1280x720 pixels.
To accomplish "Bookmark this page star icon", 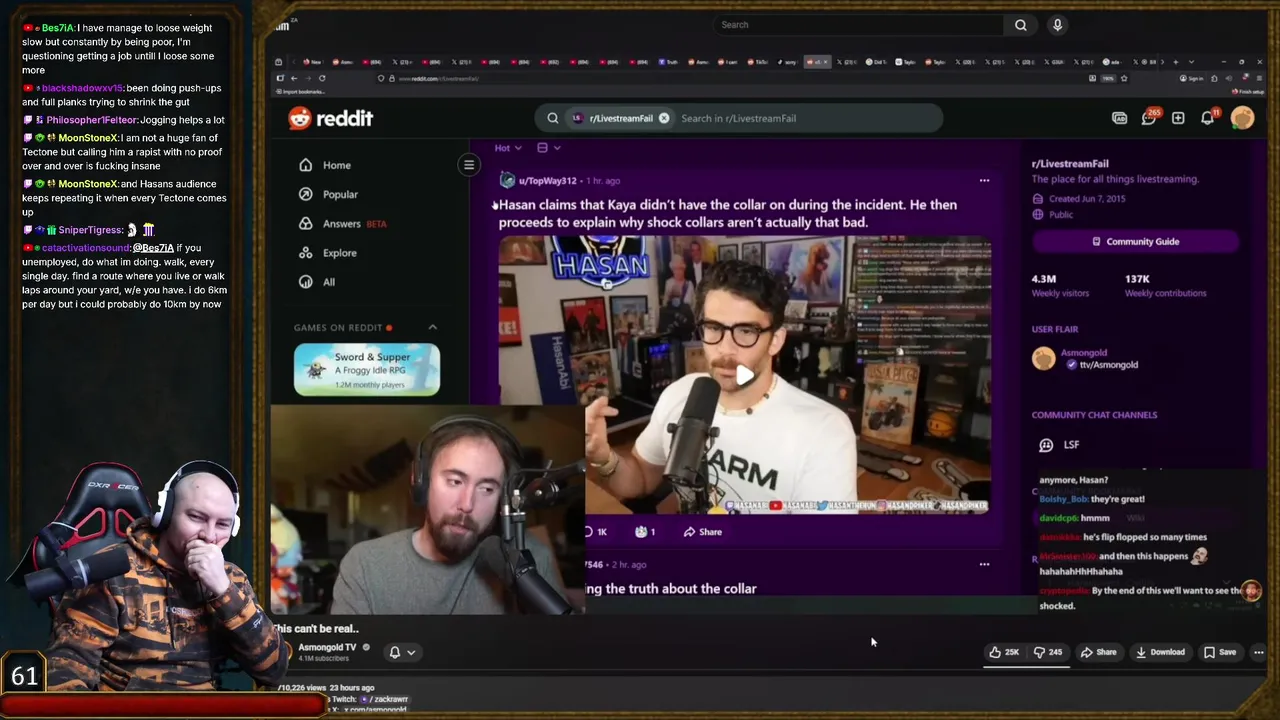I will [x=1124, y=78].
